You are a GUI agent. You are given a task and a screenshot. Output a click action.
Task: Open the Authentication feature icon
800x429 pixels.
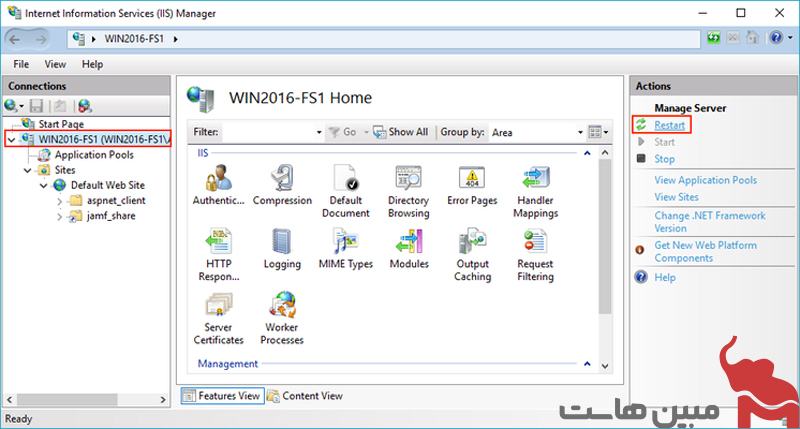click(218, 185)
